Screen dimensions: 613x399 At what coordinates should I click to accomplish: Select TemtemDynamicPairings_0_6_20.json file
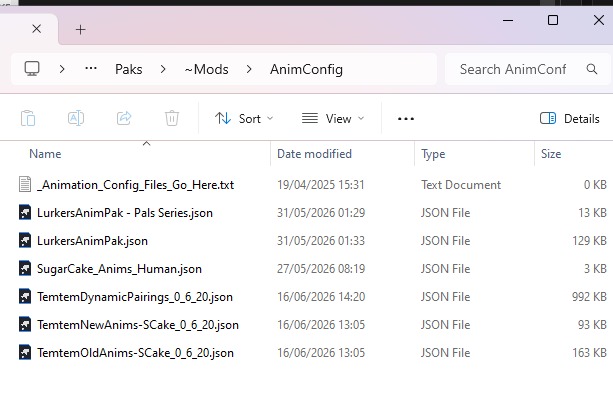pos(135,297)
